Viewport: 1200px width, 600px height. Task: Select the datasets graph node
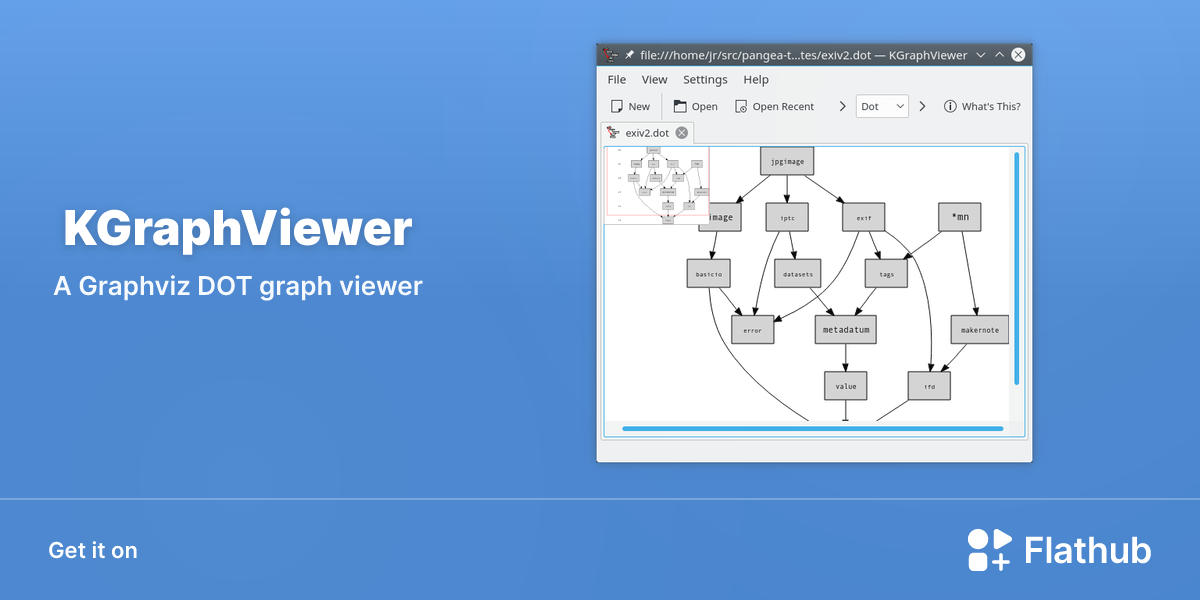(x=797, y=273)
